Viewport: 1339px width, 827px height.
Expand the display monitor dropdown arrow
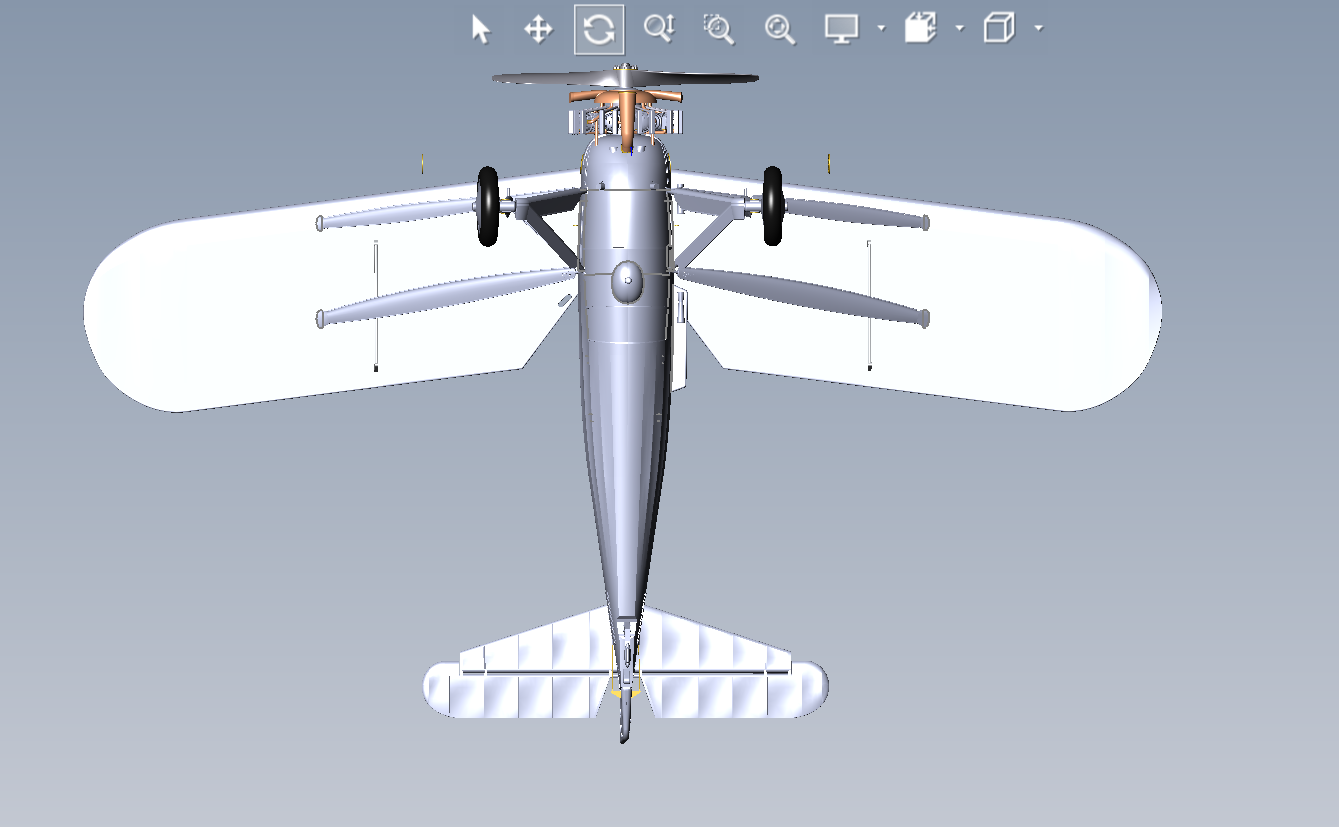point(881,29)
